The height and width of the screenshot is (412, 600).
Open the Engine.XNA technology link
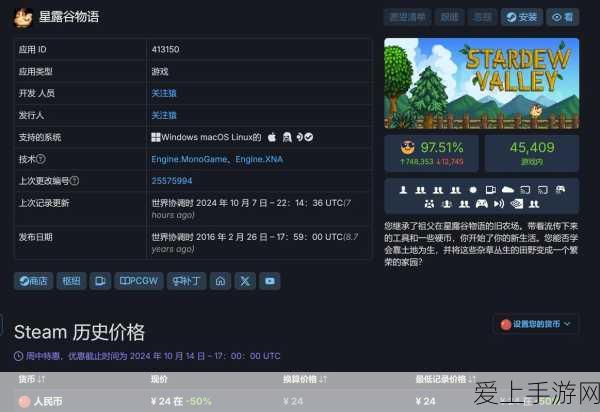259,159
